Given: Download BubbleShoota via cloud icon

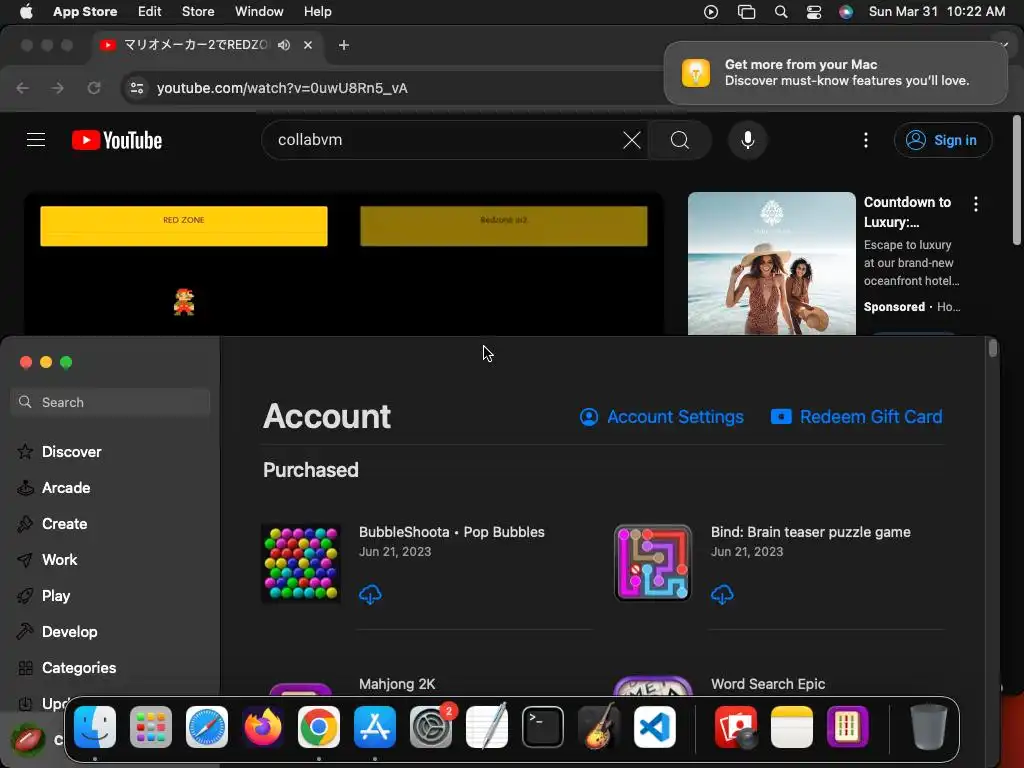Looking at the screenshot, I should [370, 594].
